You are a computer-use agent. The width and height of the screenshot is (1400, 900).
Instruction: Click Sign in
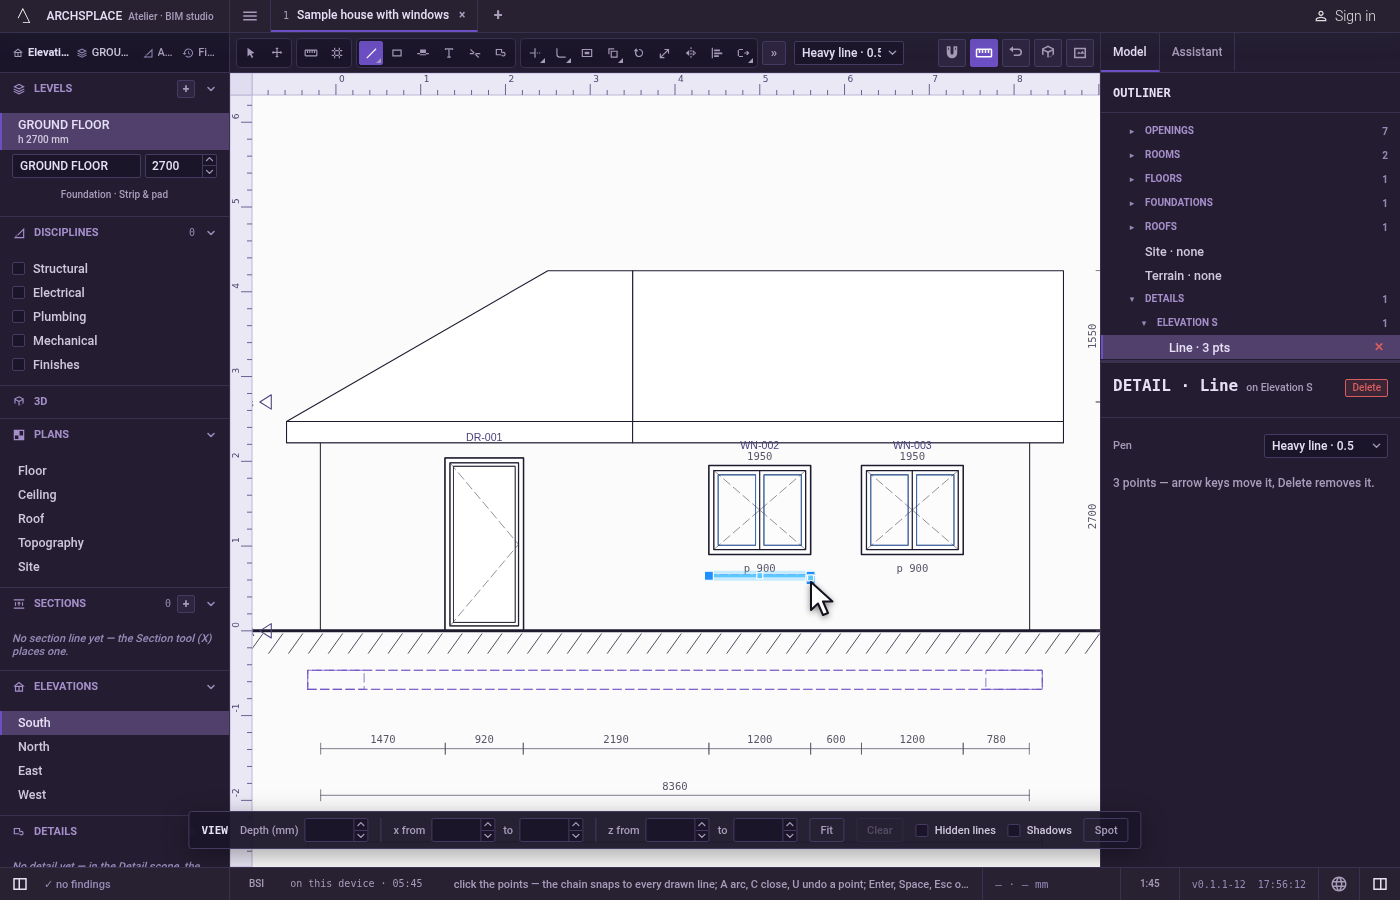click(x=1345, y=16)
